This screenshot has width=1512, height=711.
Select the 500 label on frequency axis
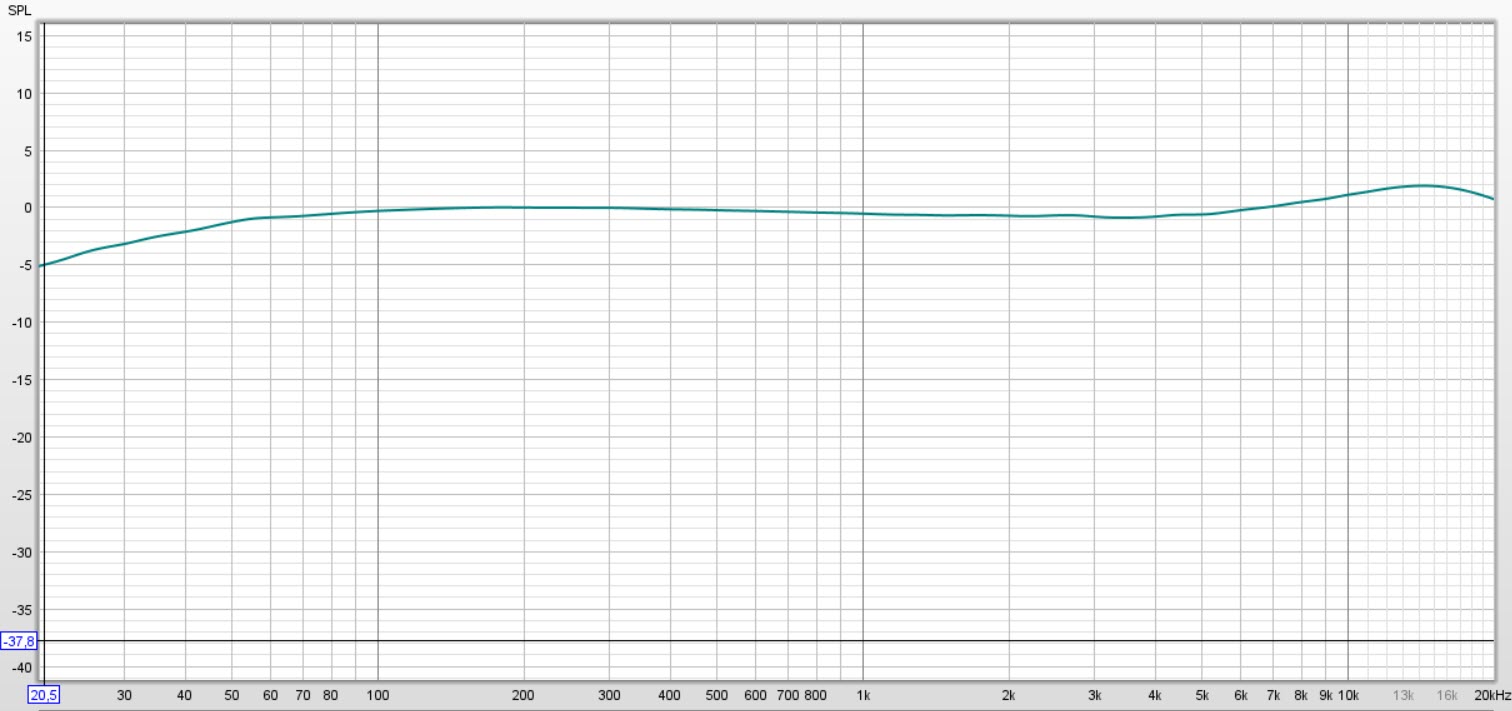coord(717,695)
